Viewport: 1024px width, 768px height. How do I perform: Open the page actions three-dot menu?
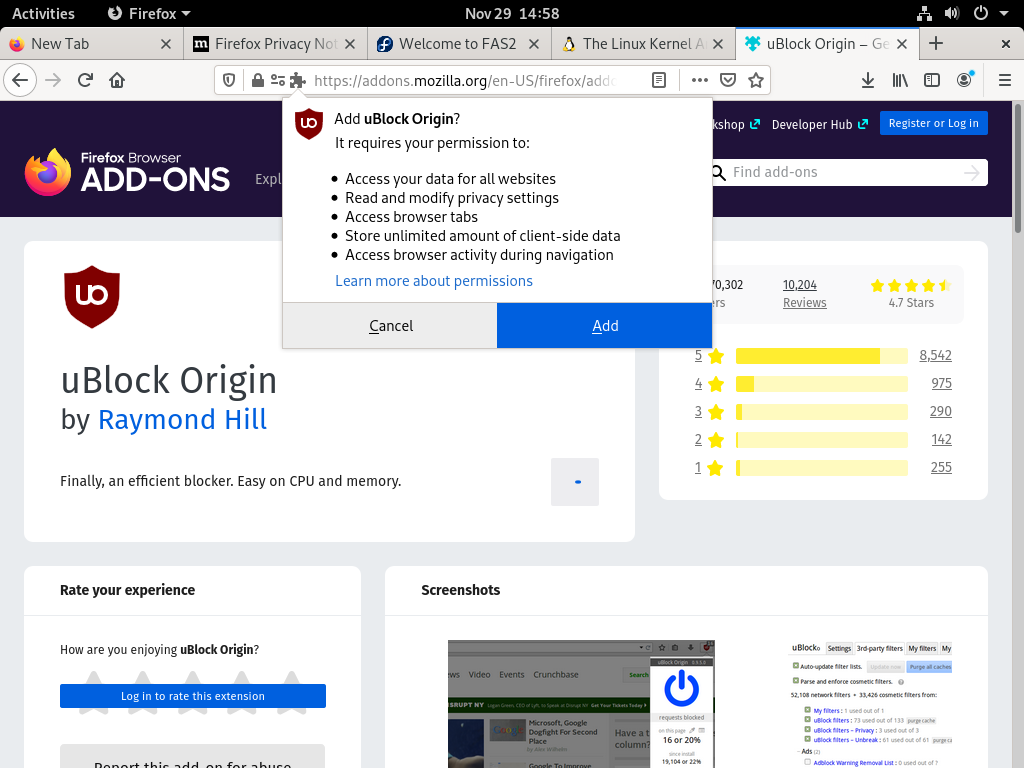click(699, 80)
